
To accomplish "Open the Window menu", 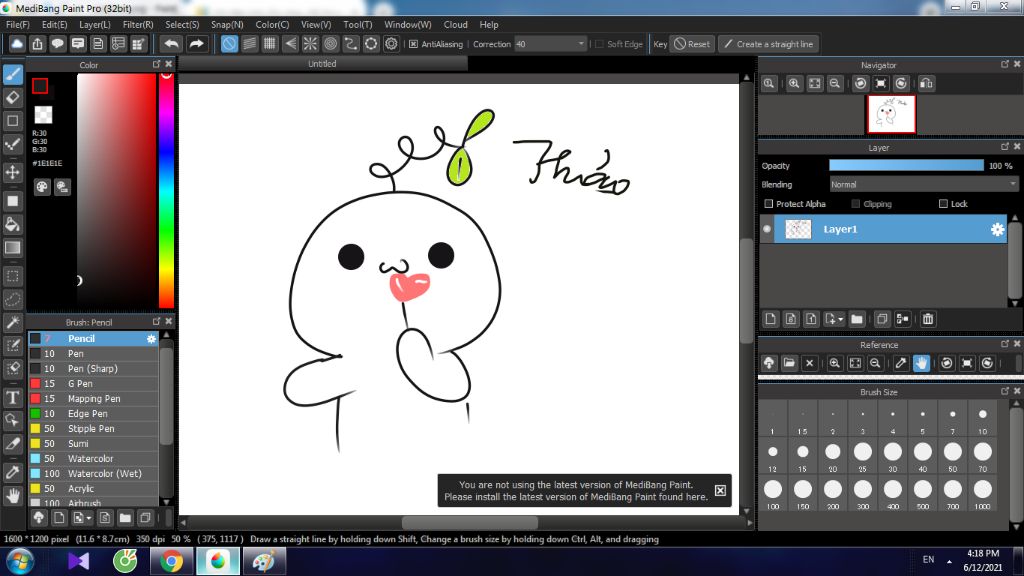I will [408, 25].
